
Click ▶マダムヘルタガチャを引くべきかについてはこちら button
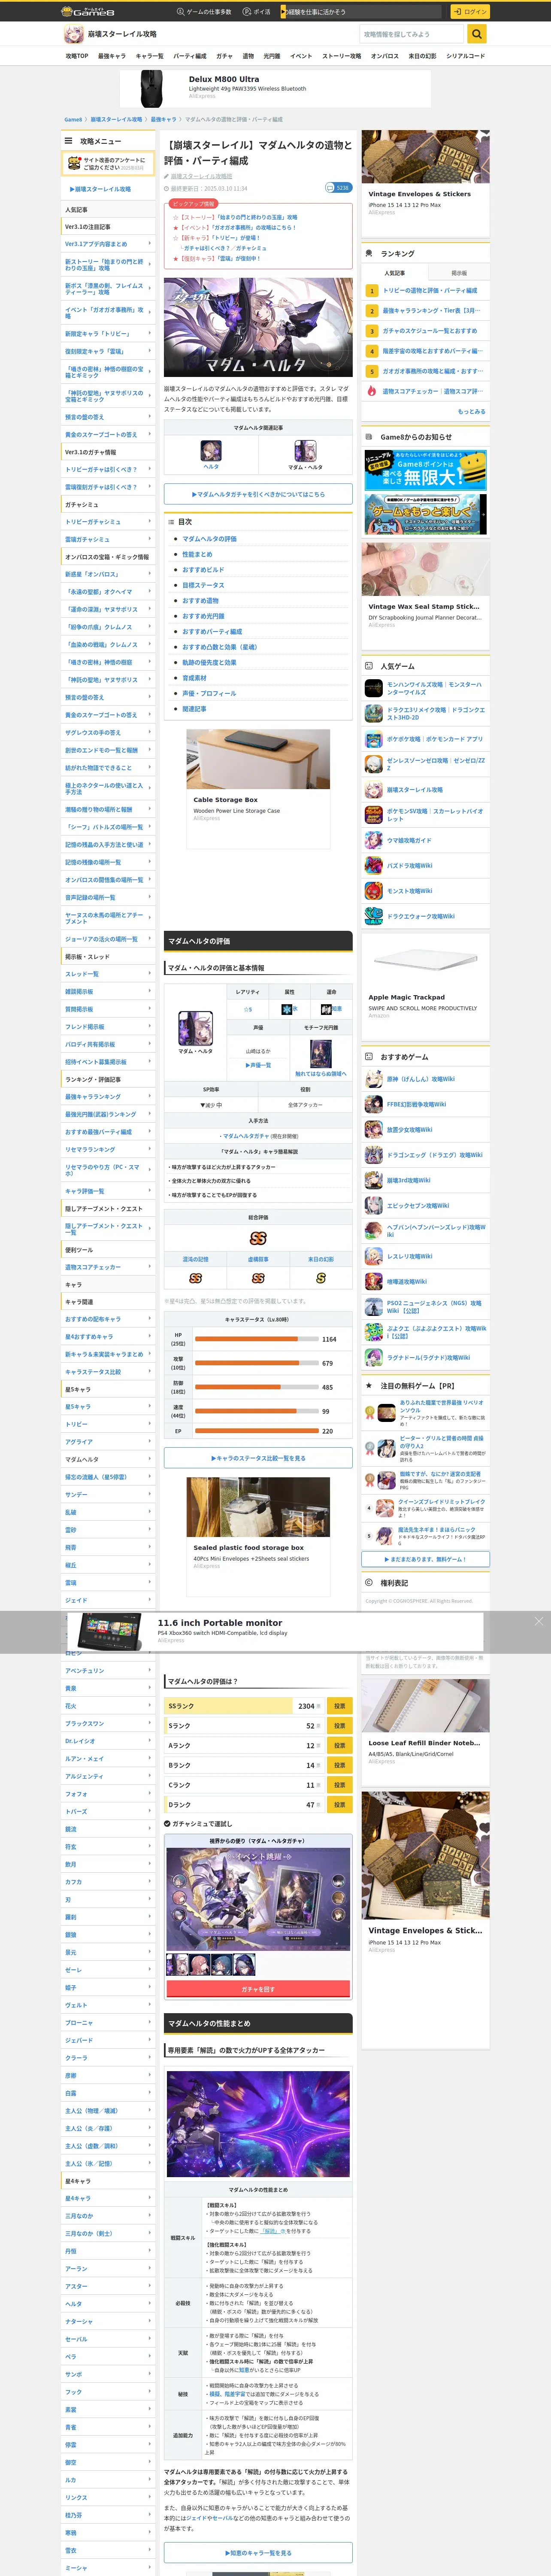click(258, 494)
